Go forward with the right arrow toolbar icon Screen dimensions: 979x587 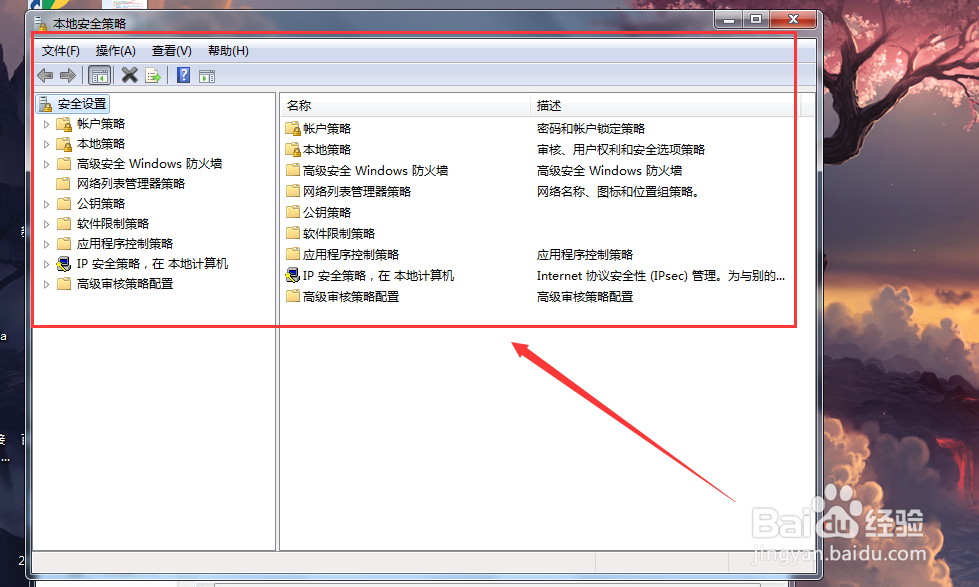pyautogui.click(x=67, y=76)
